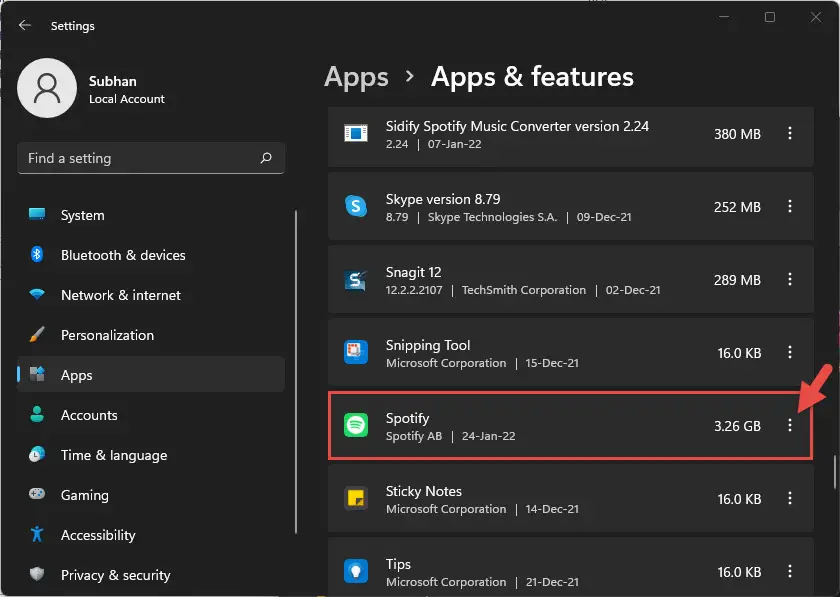Open Time & language settings
840x597 pixels.
click(x=151, y=455)
